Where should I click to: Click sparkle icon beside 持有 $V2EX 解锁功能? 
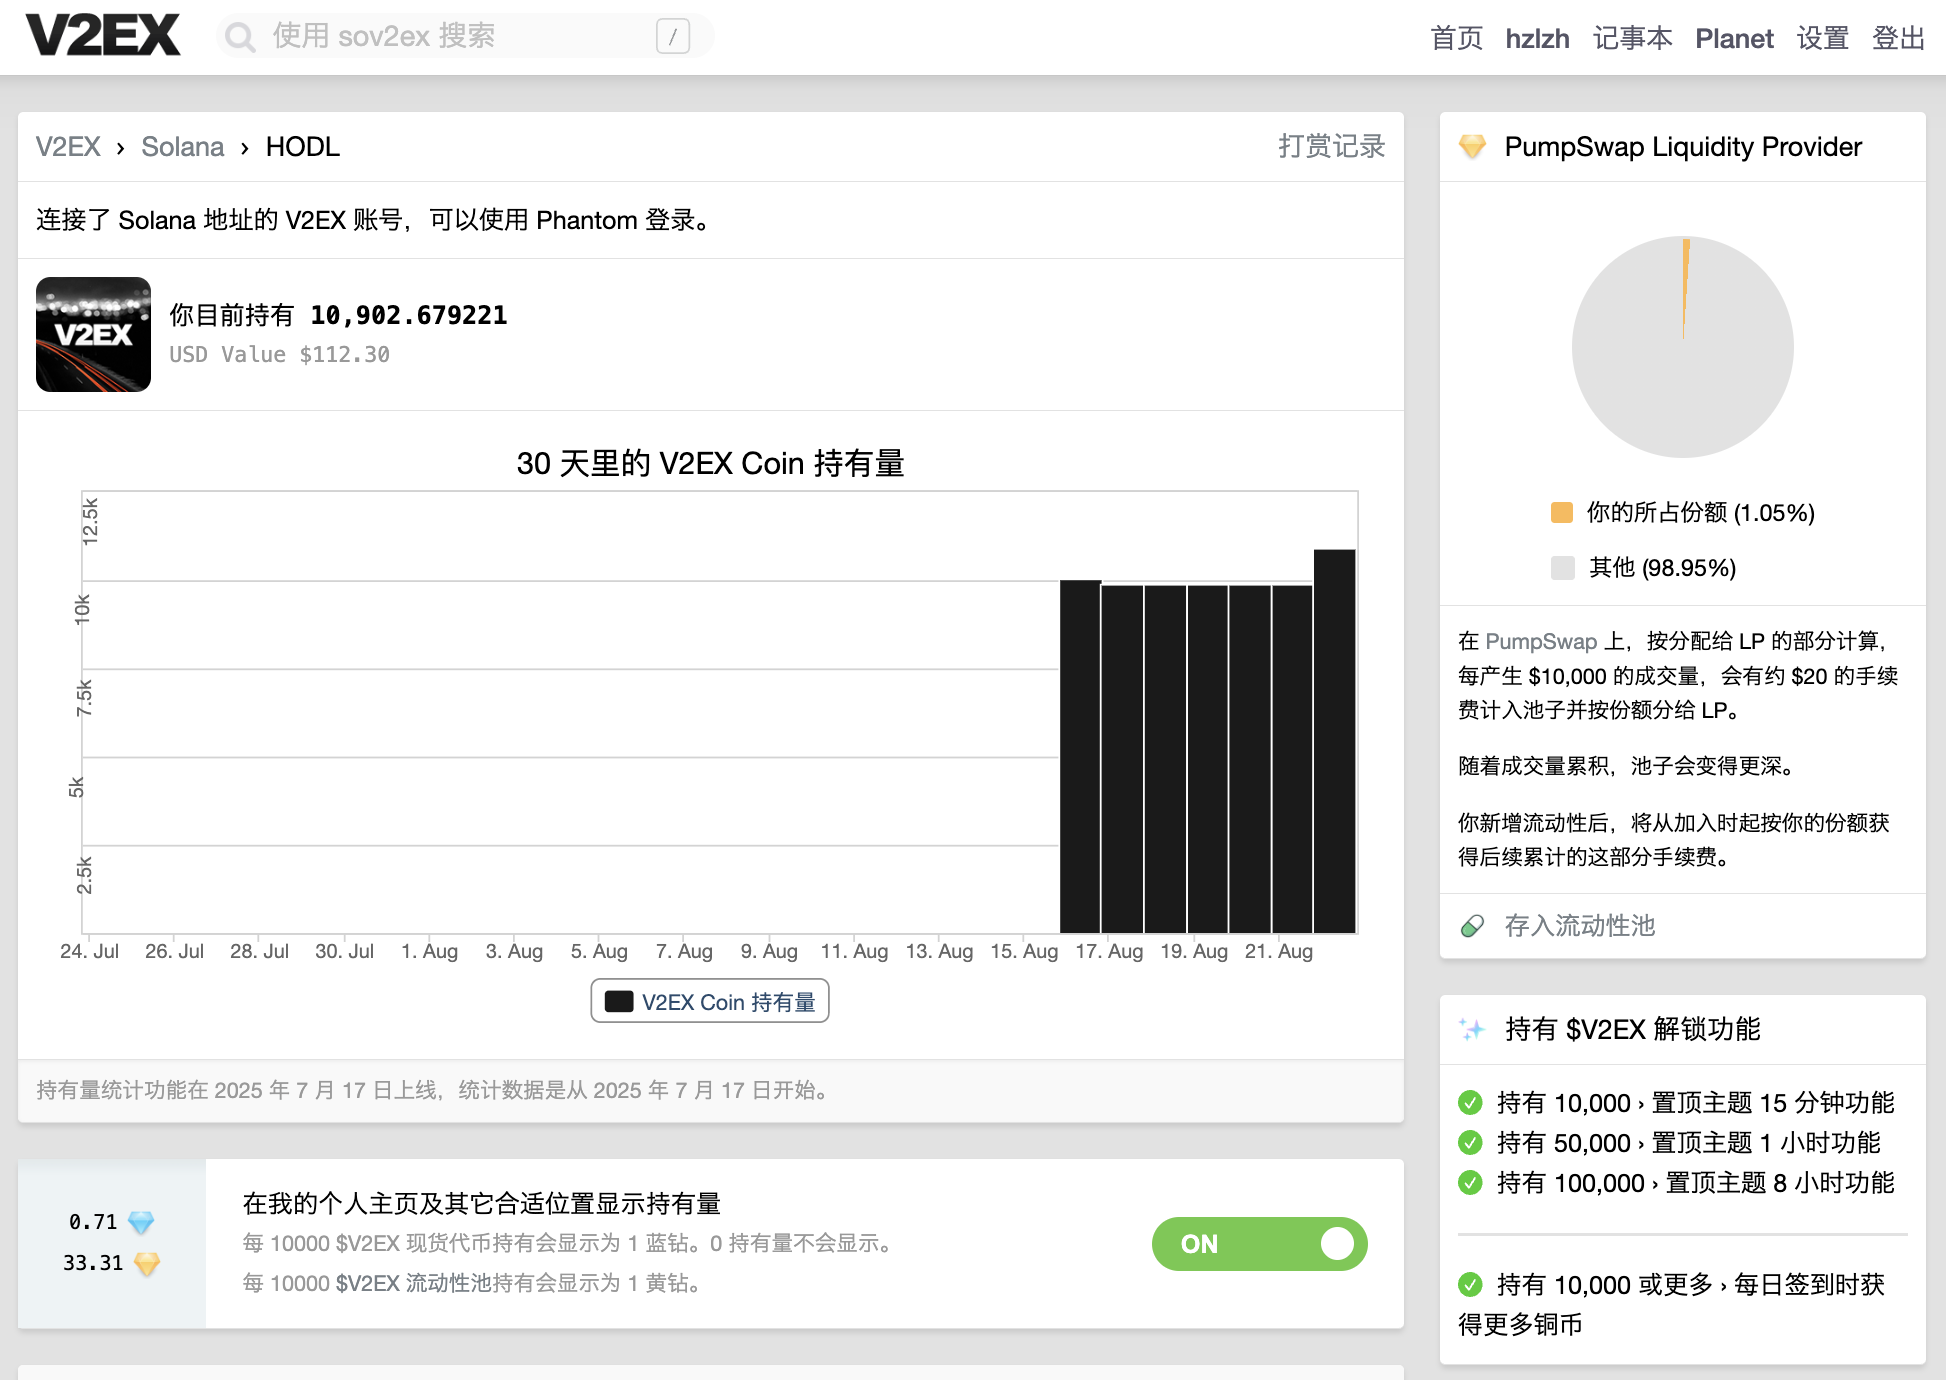click(x=1472, y=1029)
